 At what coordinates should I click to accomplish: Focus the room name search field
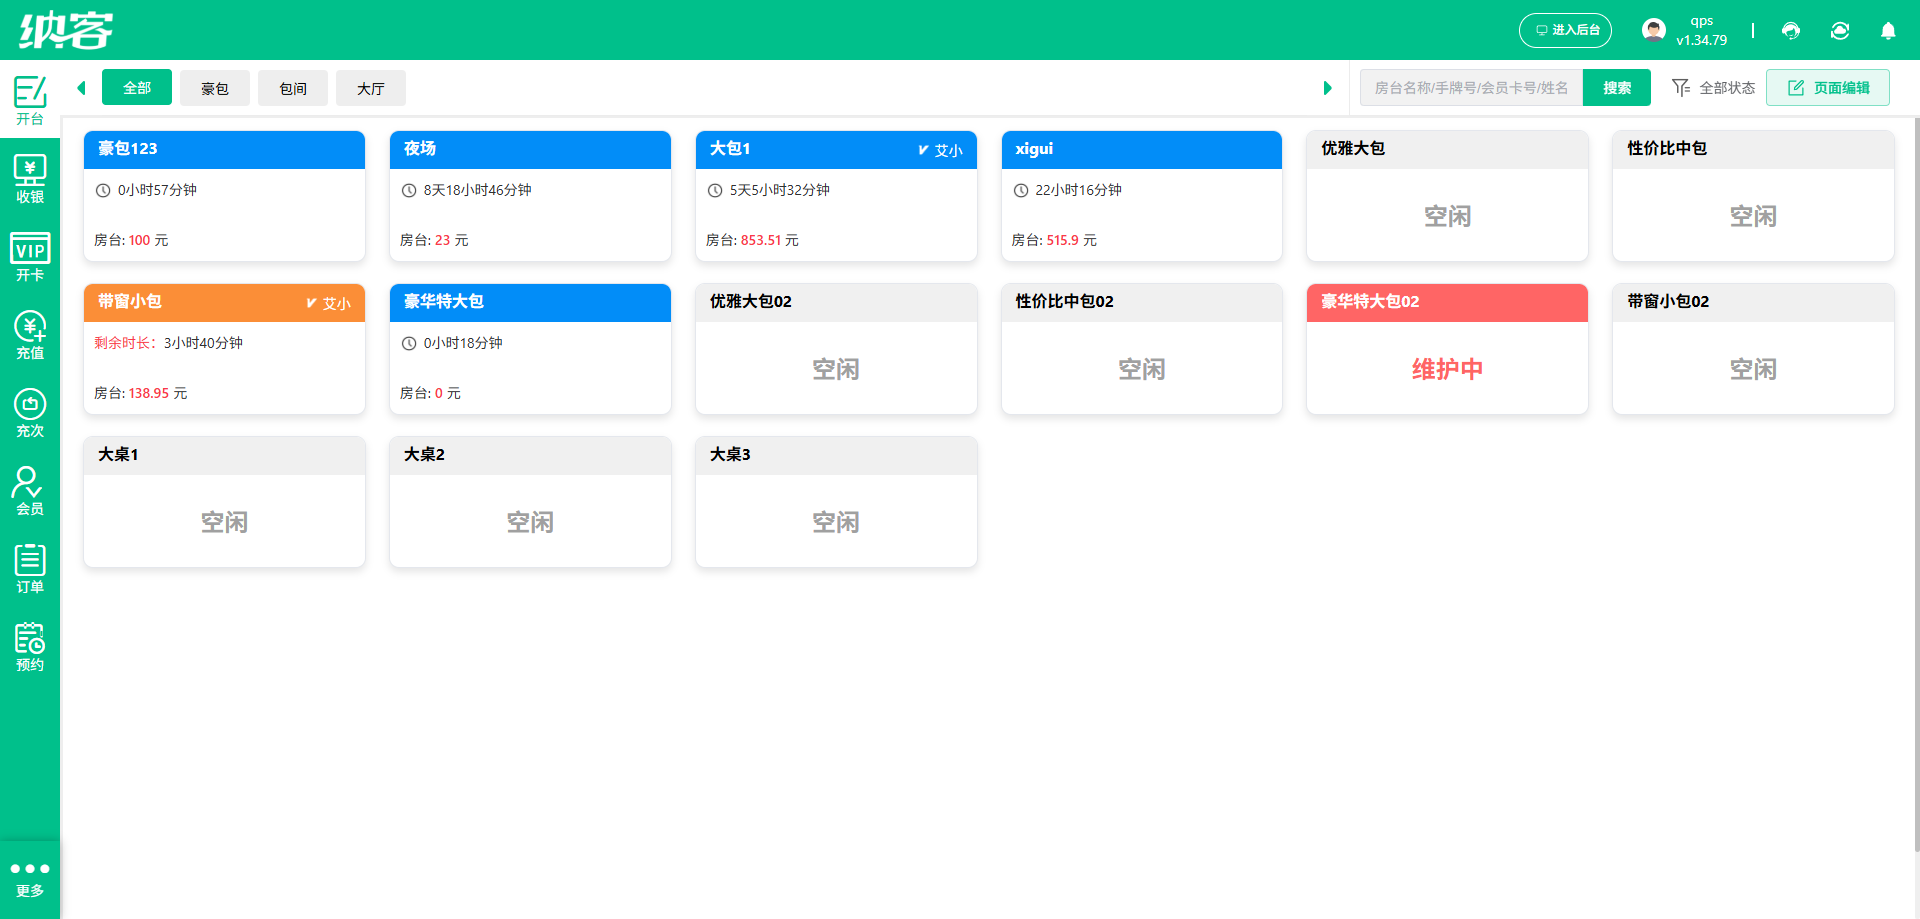click(x=1471, y=88)
